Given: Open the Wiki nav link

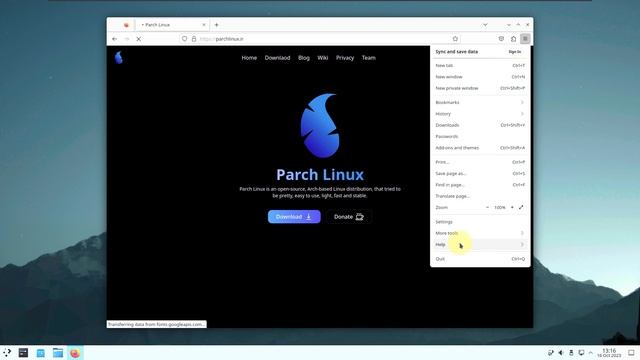Looking at the screenshot, I should pyautogui.click(x=322, y=58).
